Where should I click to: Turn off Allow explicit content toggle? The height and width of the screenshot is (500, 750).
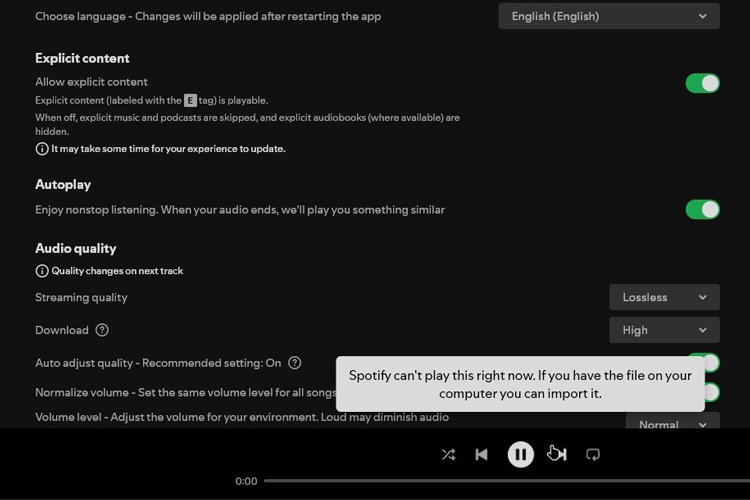coord(702,83)
